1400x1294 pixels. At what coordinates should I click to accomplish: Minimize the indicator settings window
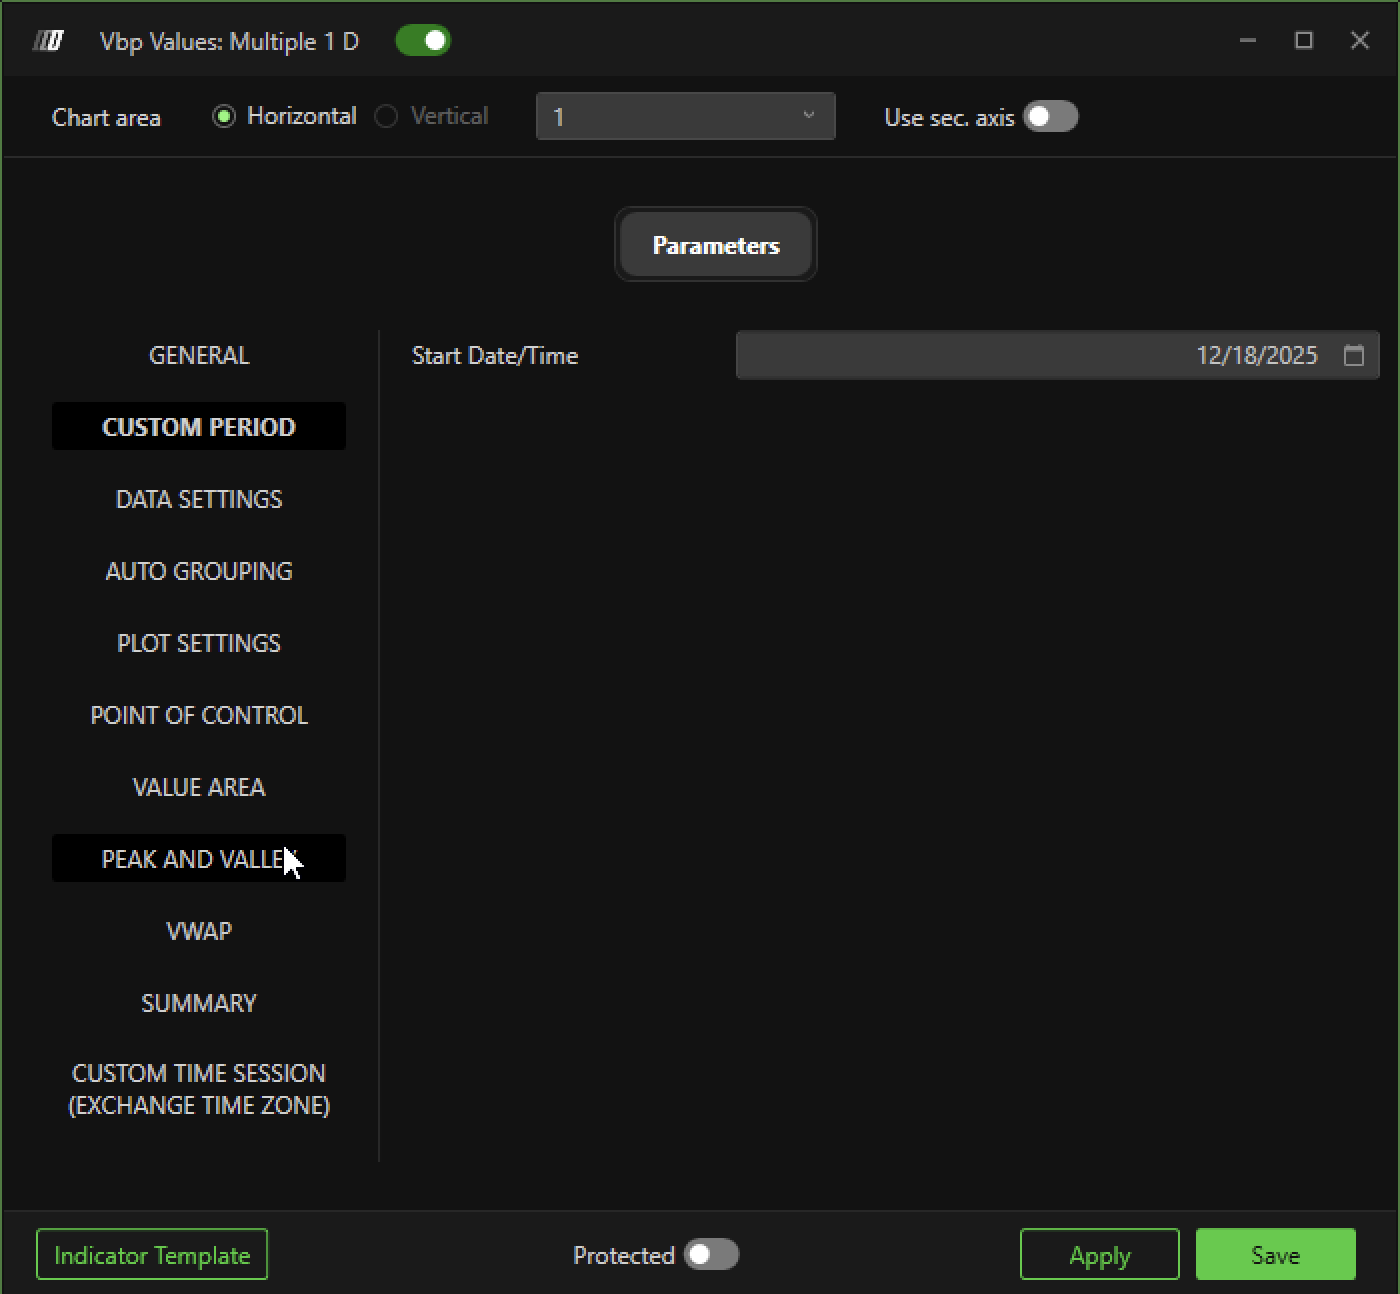point(1247,41)
